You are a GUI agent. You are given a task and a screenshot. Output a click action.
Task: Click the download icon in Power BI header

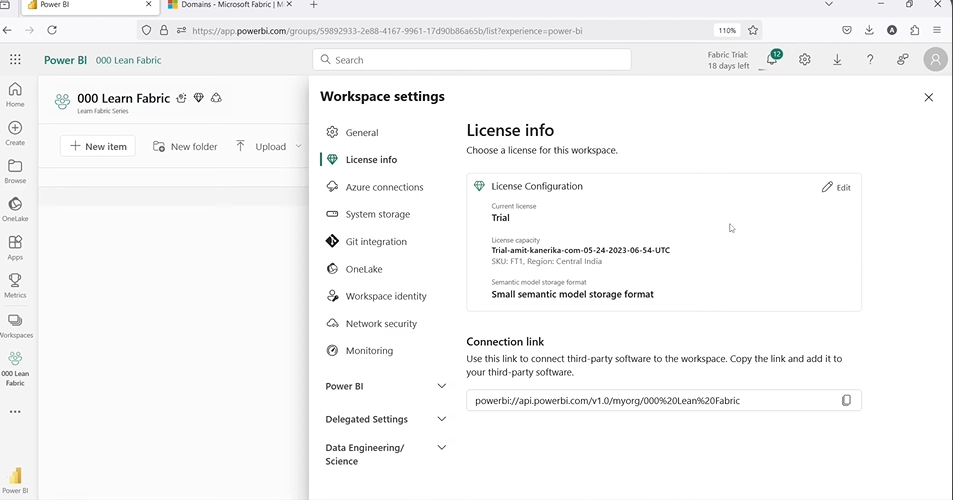click(838, 60)
